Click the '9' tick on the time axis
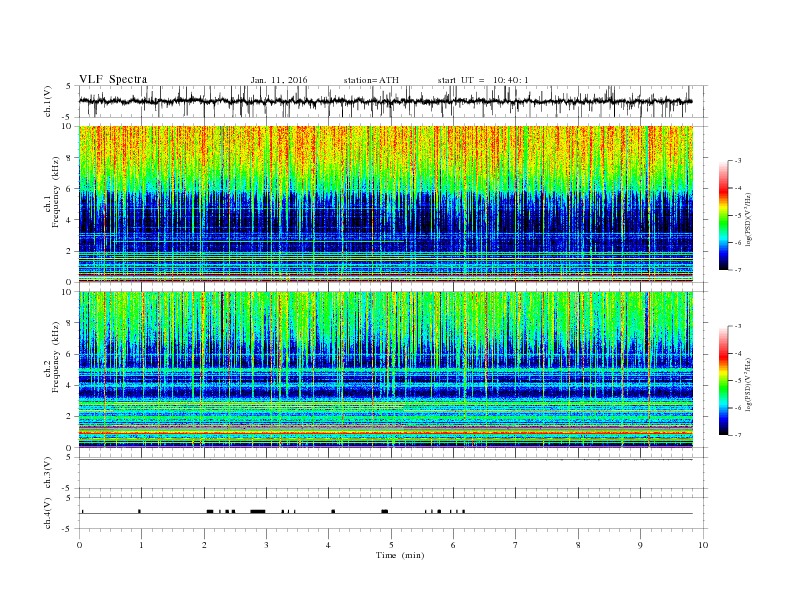The height and width of the screenshot is (612, 792). tap(640, 545)
